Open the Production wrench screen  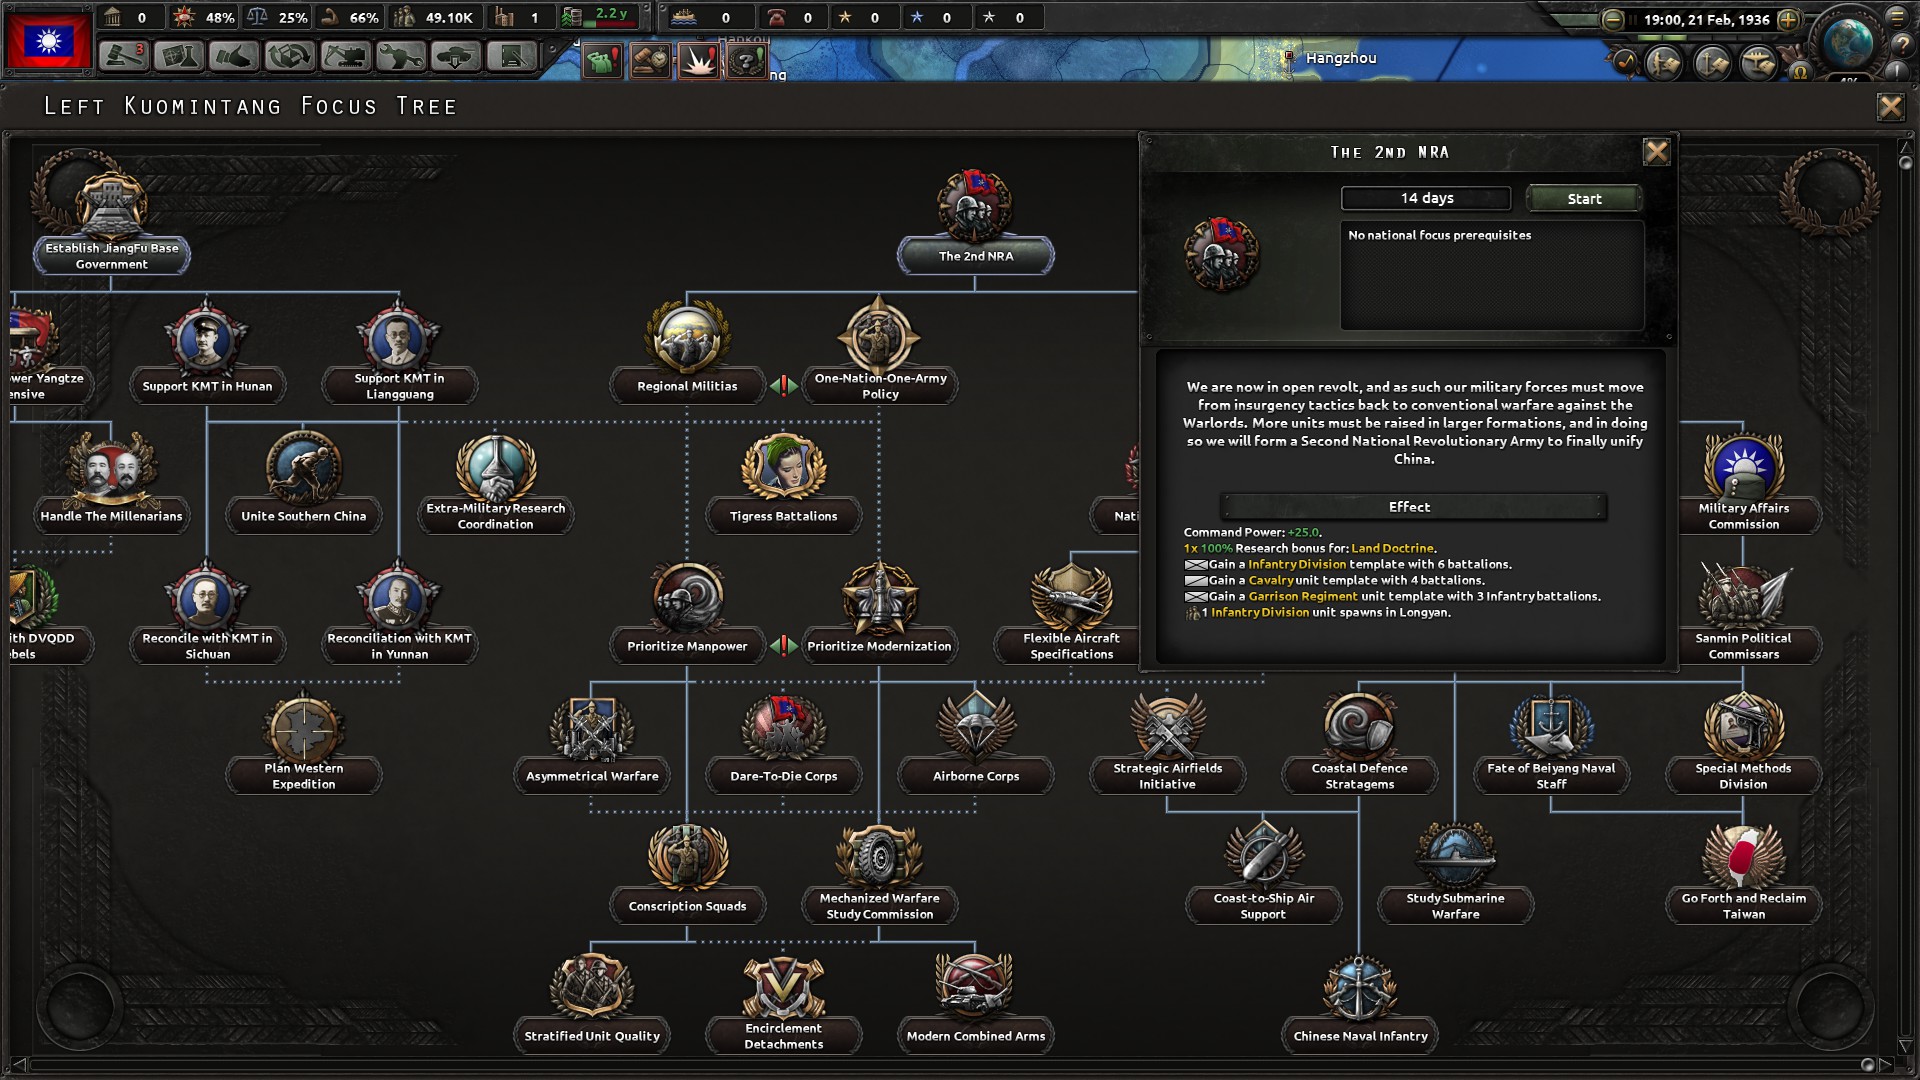click(x=400, y=56)
